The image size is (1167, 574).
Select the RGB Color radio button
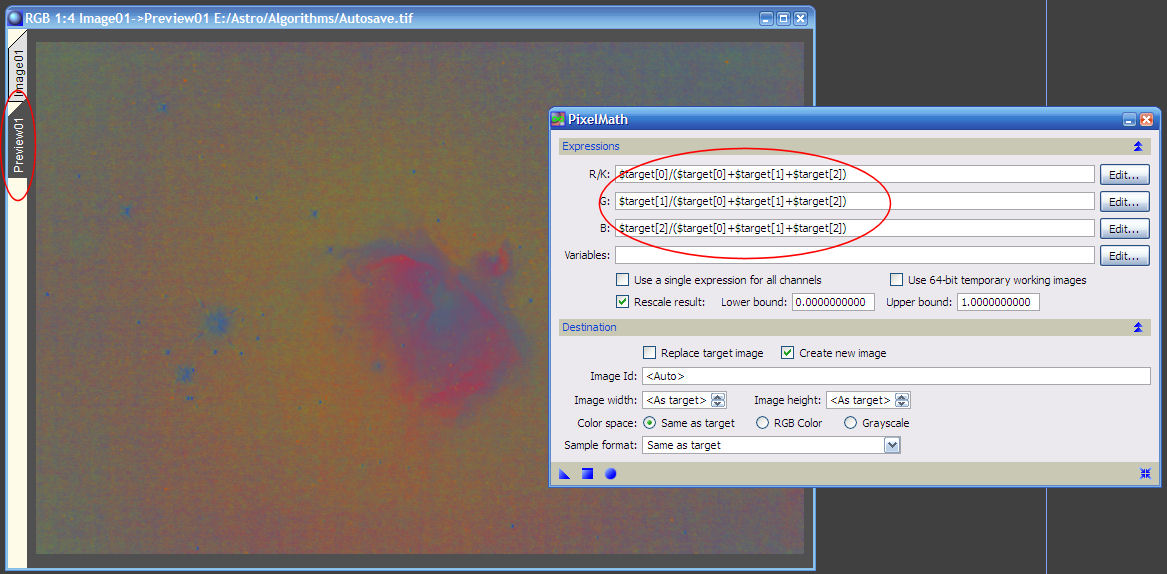pyautogui.click(x=762, y=423)
